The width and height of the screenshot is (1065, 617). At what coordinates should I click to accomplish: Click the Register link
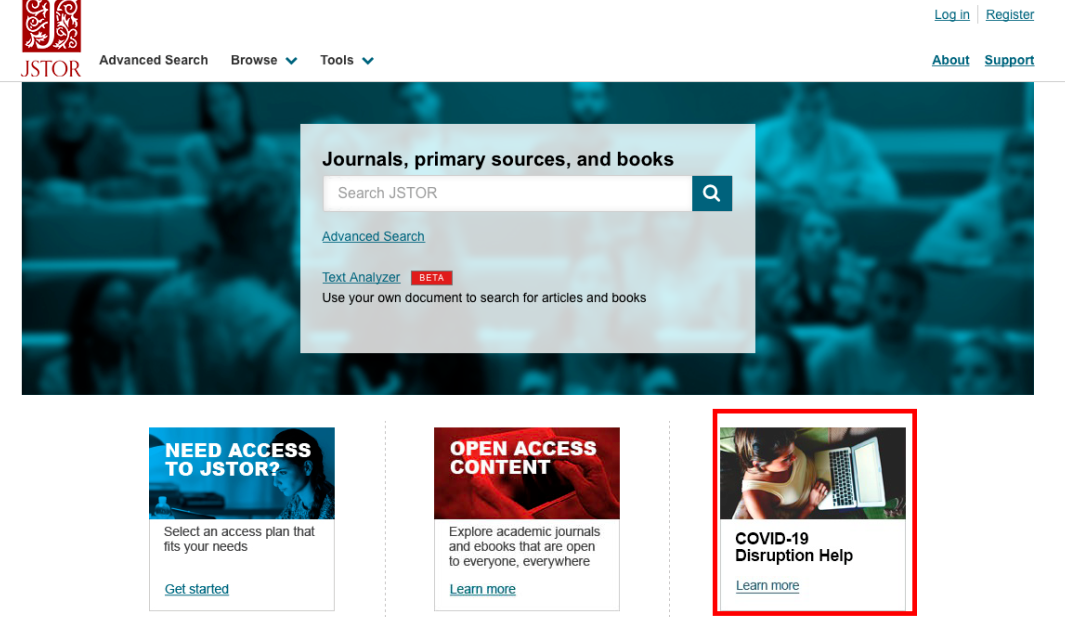point(1009,15)
